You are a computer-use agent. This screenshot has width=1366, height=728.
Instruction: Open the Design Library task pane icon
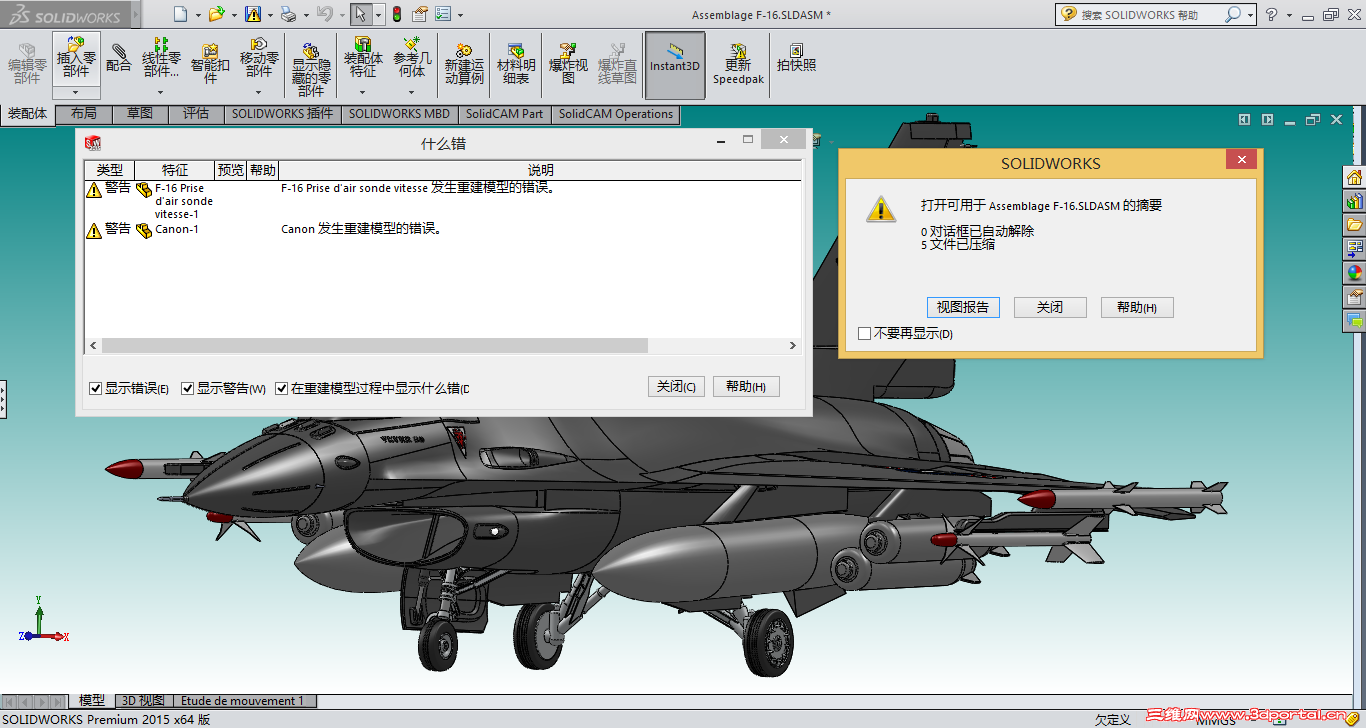(x=1354, y=201)
